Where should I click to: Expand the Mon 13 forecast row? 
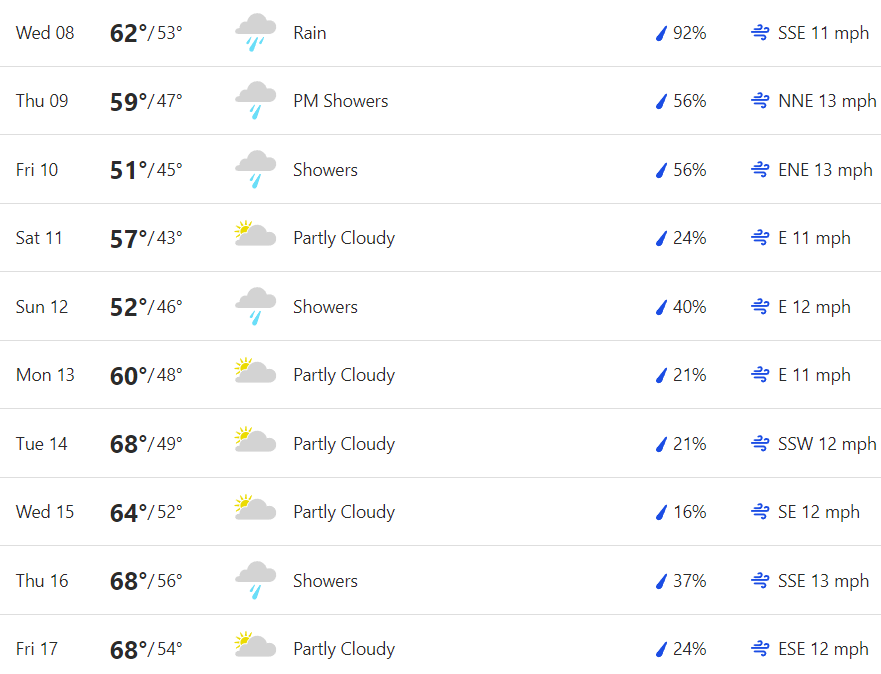[440, 375]
